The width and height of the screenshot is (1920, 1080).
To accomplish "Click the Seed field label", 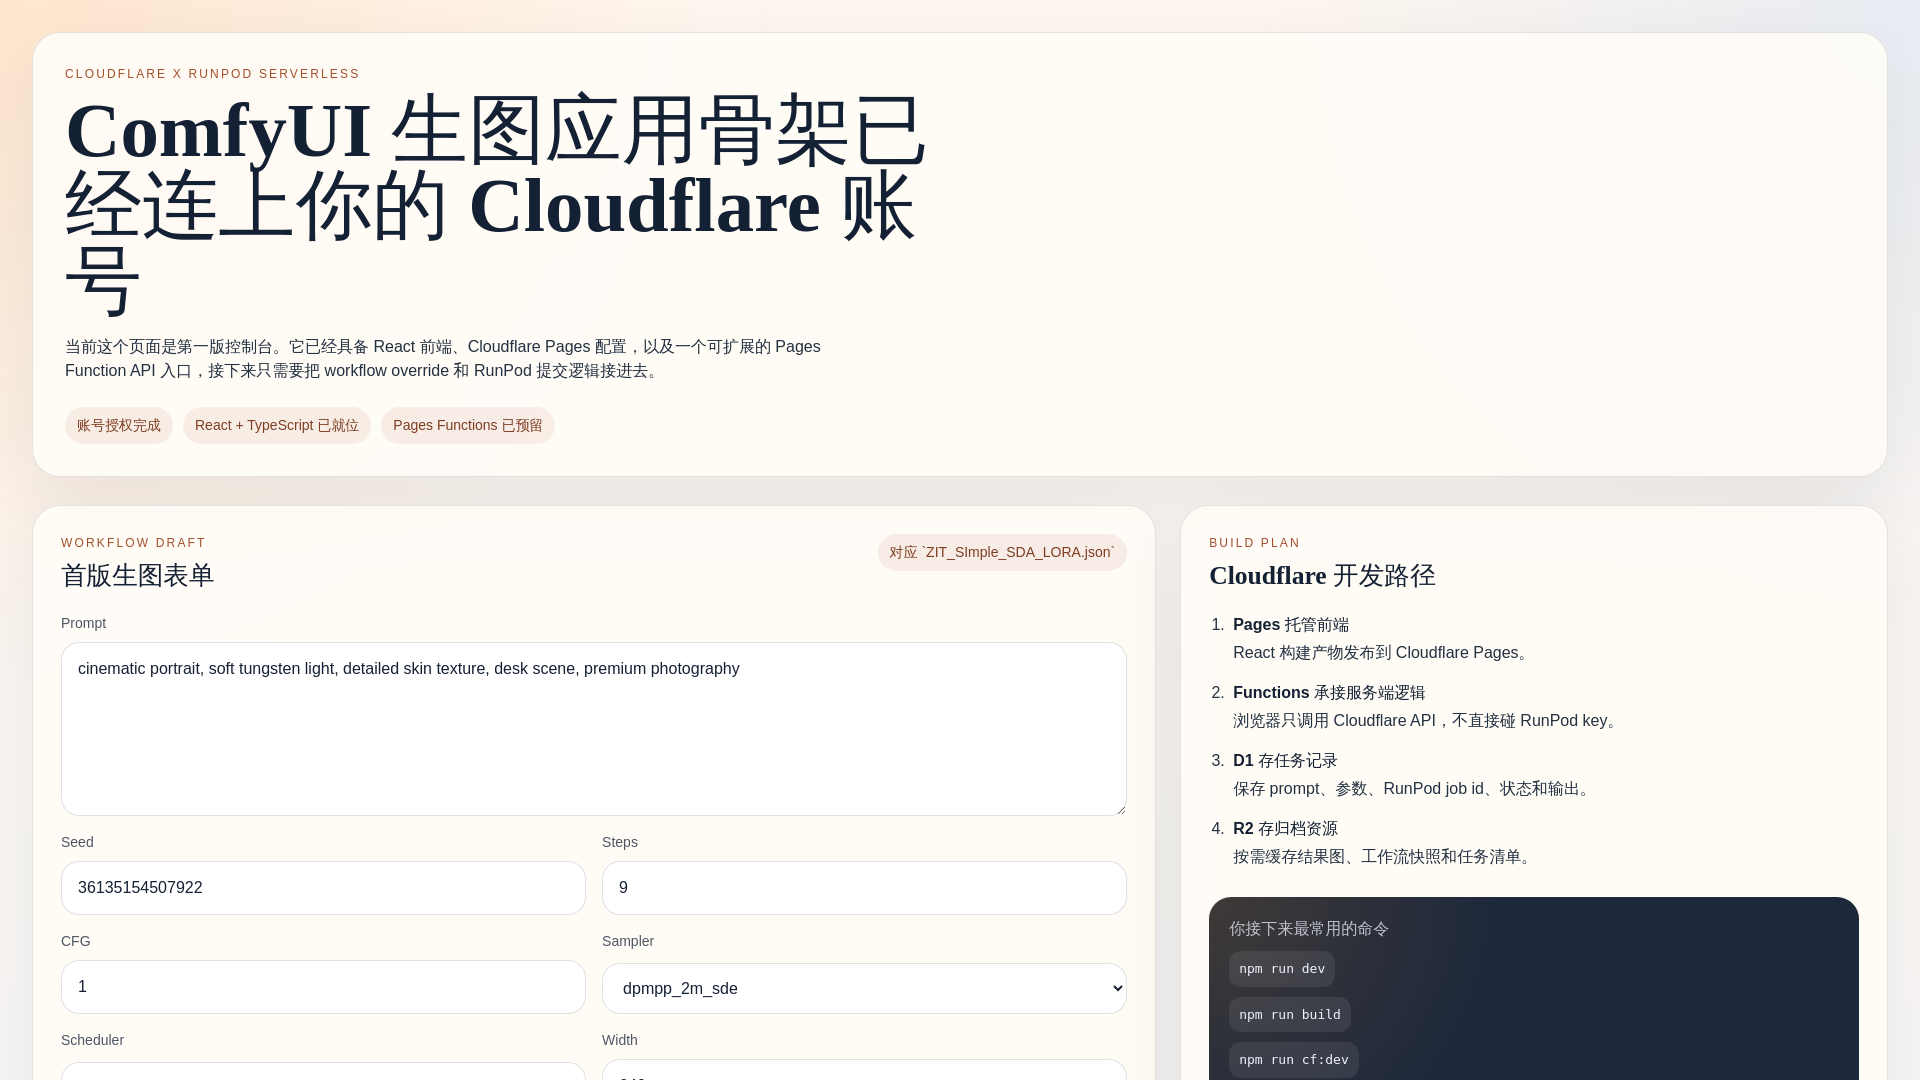I will pyautogui.click(x=77, y=842).
